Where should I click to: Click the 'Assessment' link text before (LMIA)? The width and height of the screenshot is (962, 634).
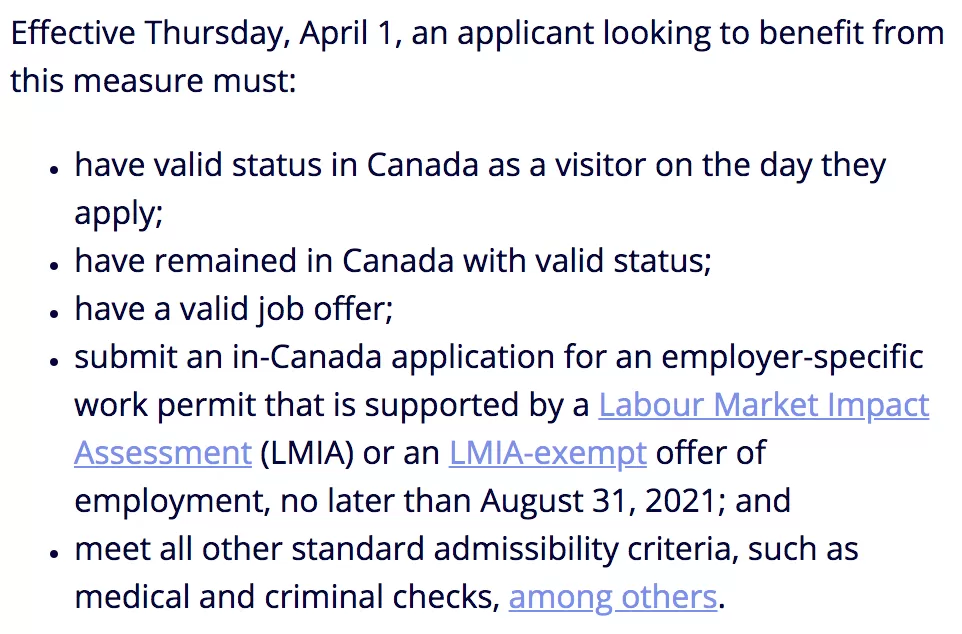(x=163, y=454)
